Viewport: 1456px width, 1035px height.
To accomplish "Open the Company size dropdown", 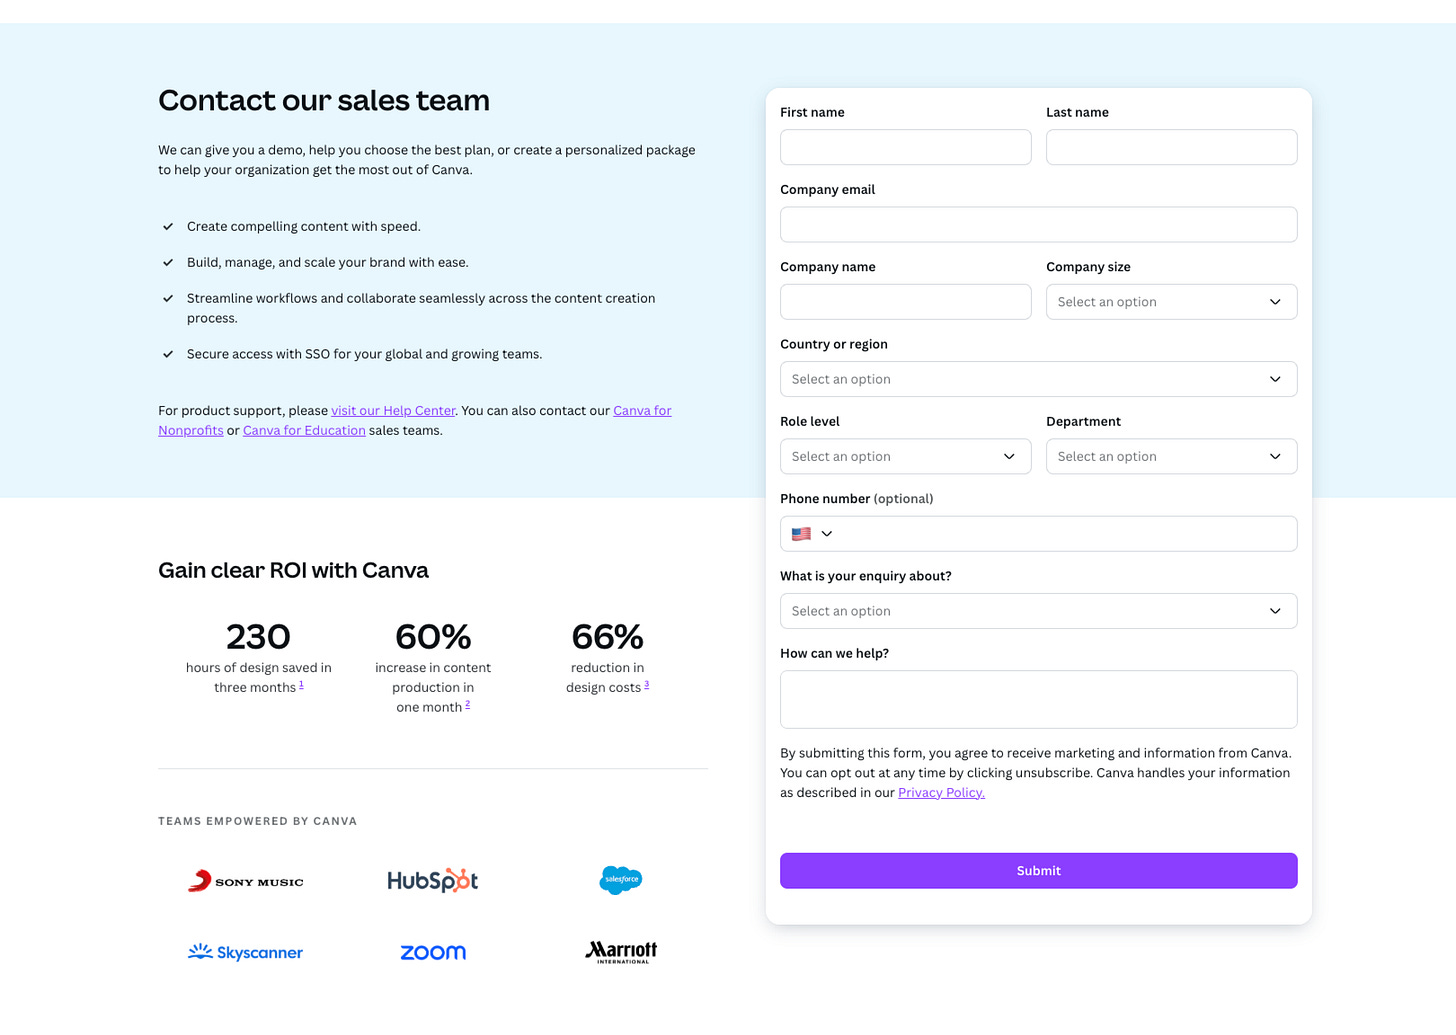I will tap(1171, 302).
